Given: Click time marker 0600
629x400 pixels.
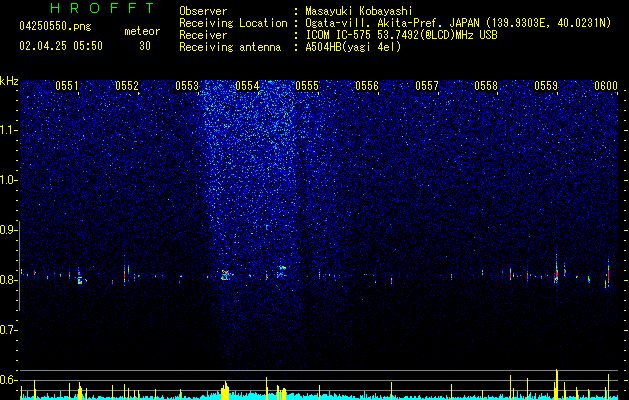Looking at the screenshot, I should (606, 85).
